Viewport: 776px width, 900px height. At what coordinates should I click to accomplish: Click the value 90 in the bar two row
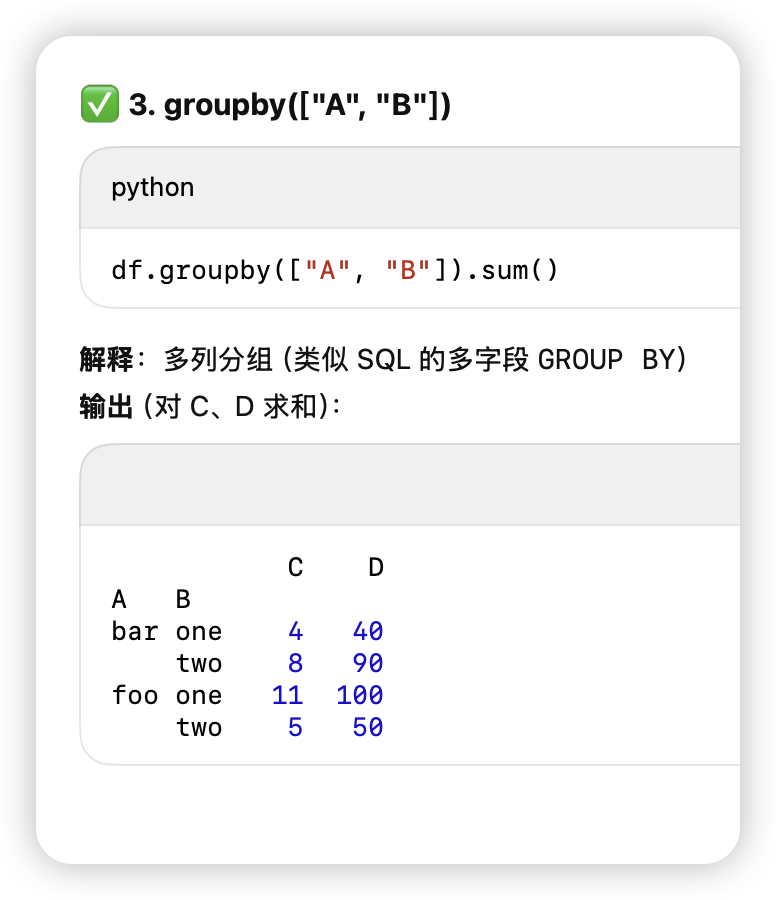click(367, 663)
